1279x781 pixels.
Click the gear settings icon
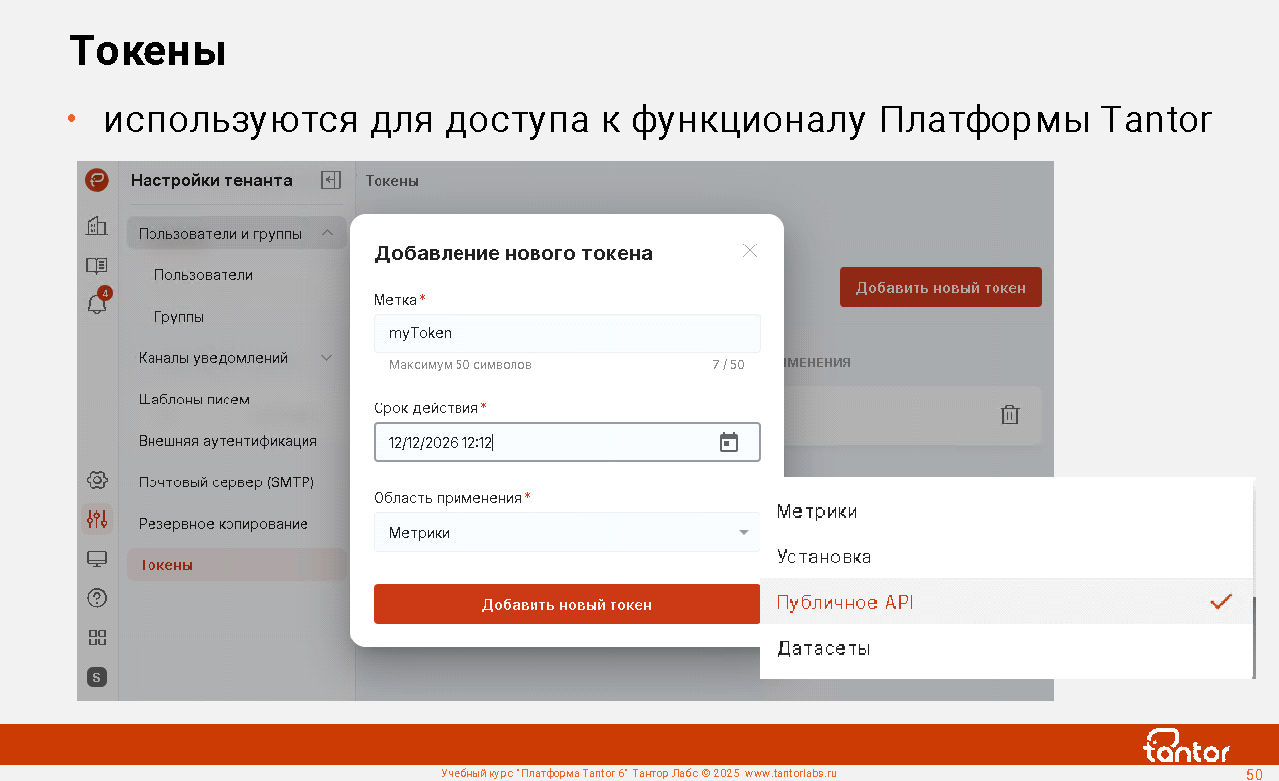(x=97, y=480)
